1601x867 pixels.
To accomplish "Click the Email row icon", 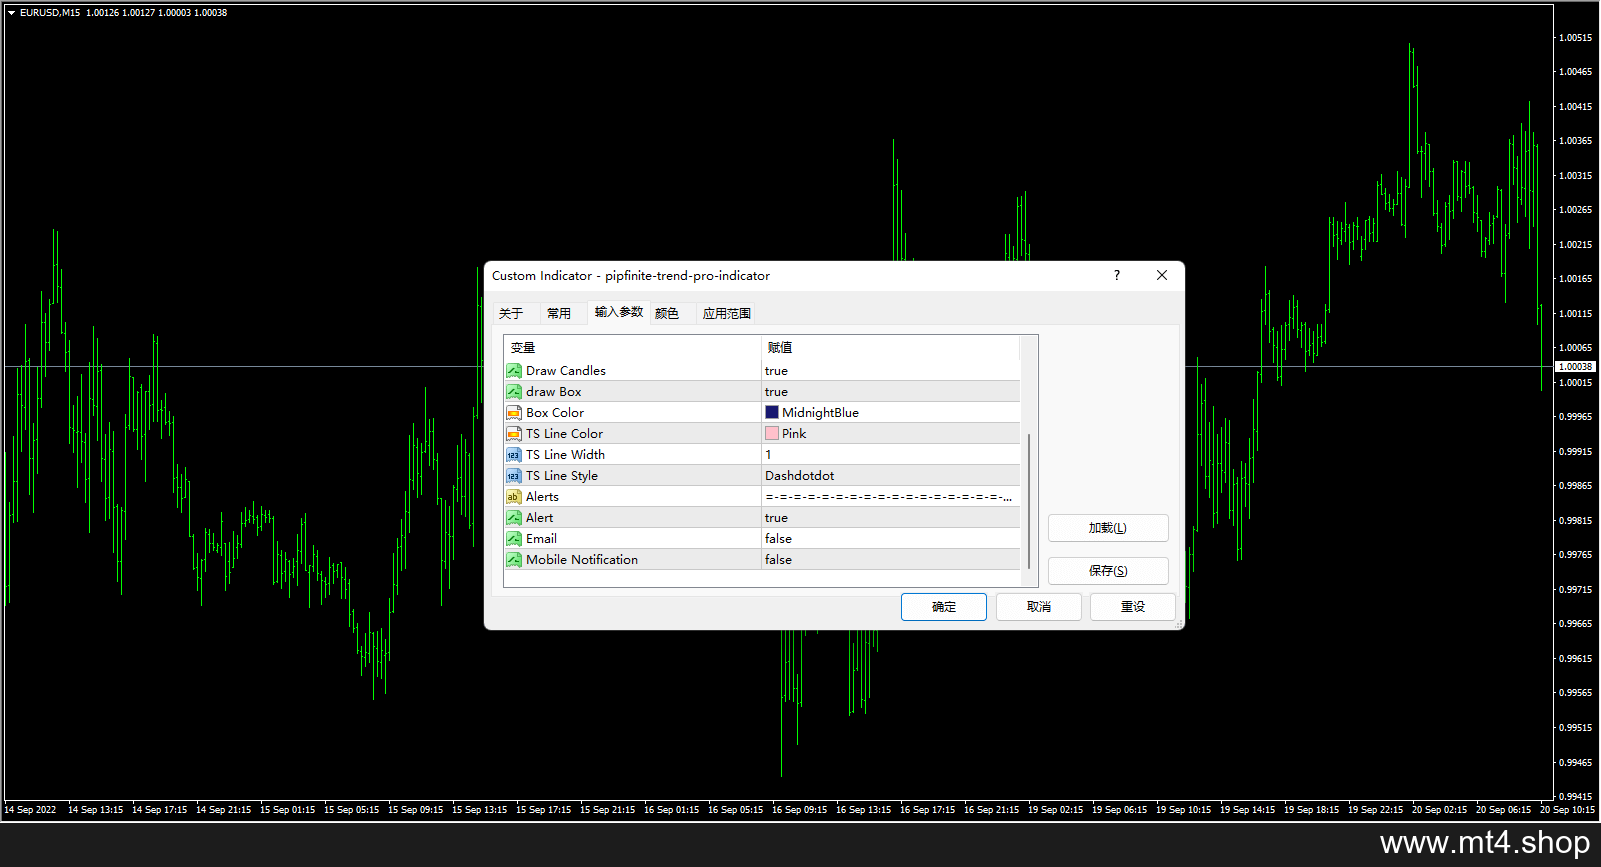I will 513,539.
